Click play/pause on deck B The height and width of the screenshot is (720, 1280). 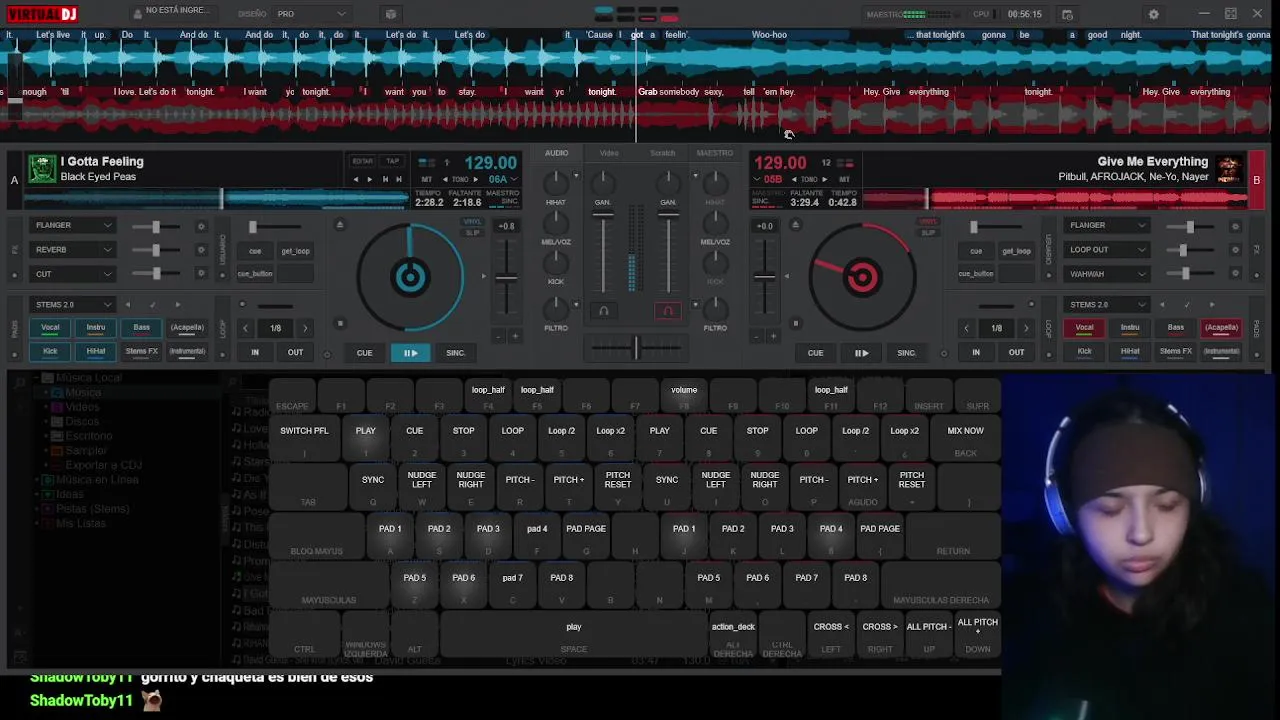click(x=861, y=353)
